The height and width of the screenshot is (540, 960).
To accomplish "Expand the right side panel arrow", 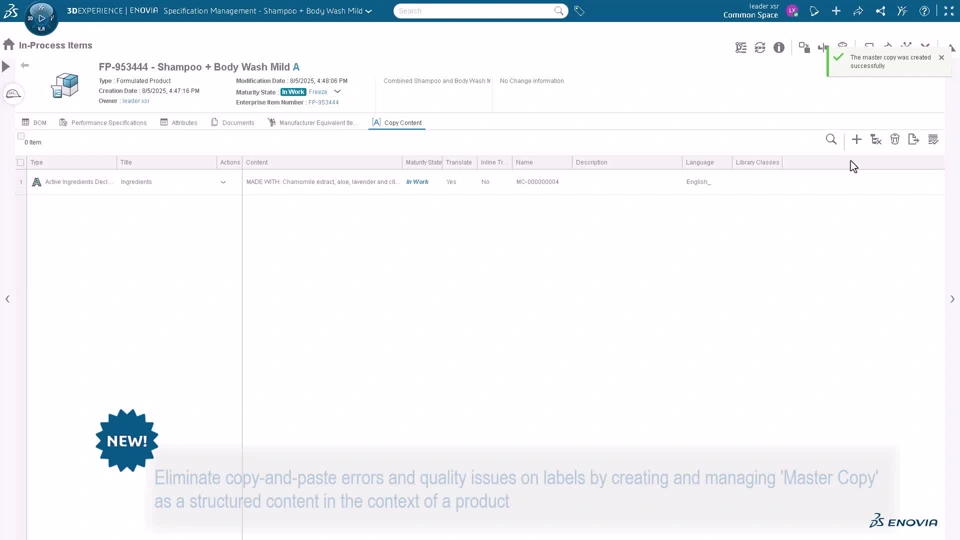I will 952,299.
